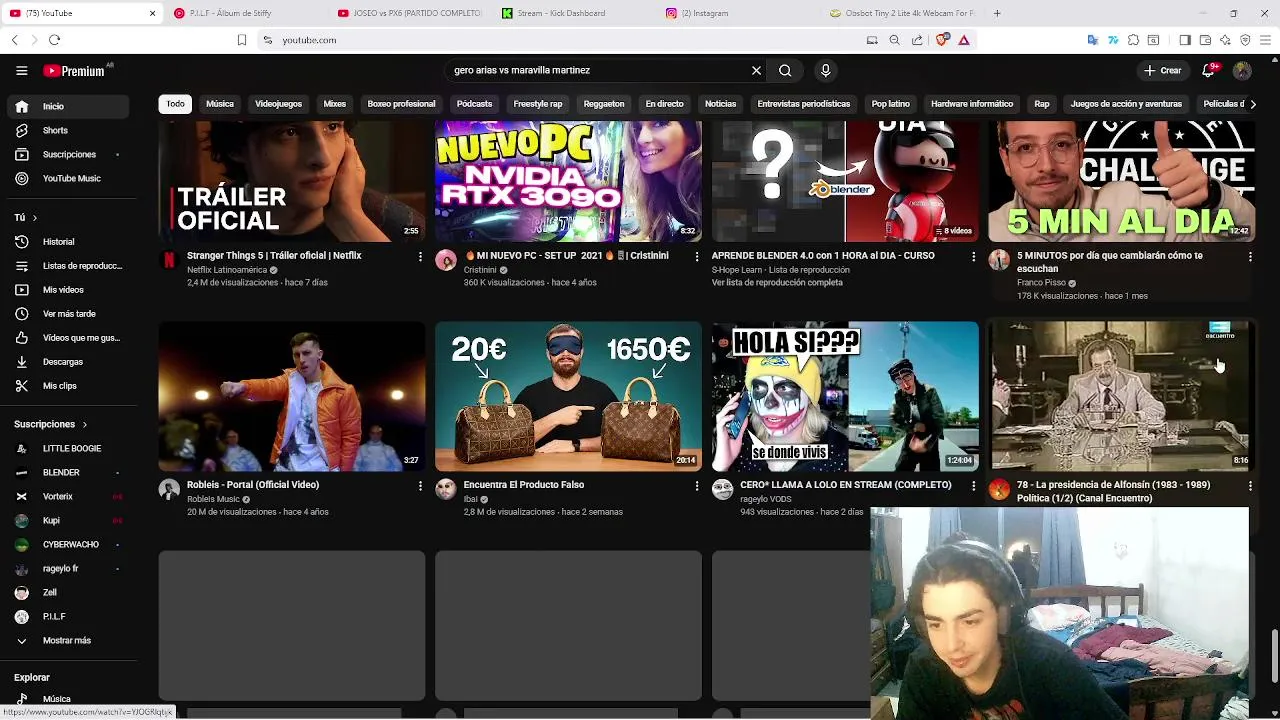Play the 20€ vs 1650€ handbags thumbnail
The width and height of the screenshot is (1280, 720).
(x=568, y=396)
